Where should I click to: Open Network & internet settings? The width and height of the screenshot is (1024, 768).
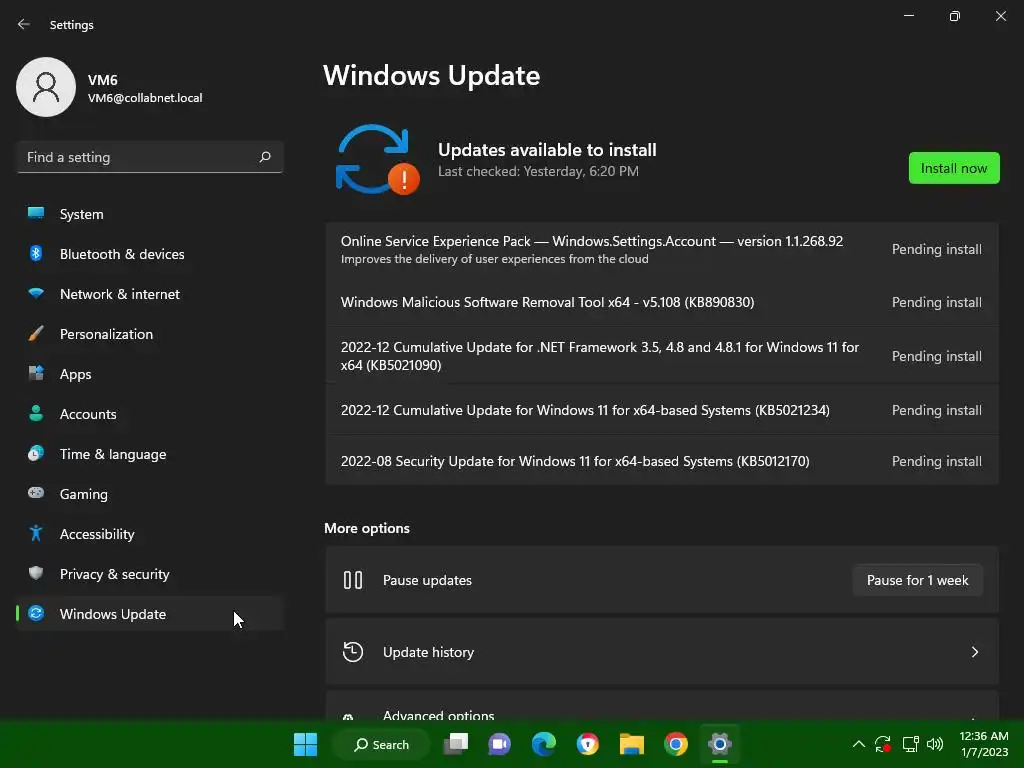pos(150,294)
